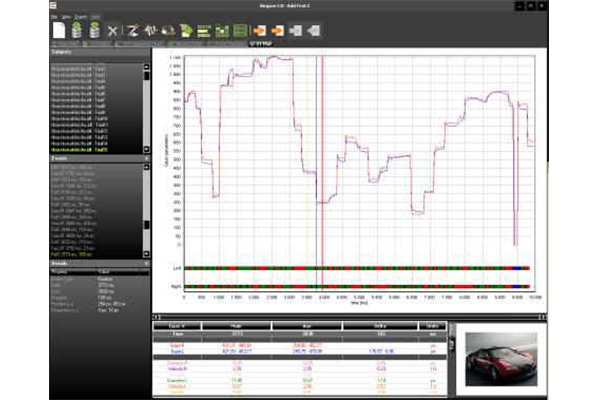Select the first event in the events list
The image size is (600, 400).
(x=96, y=167)
